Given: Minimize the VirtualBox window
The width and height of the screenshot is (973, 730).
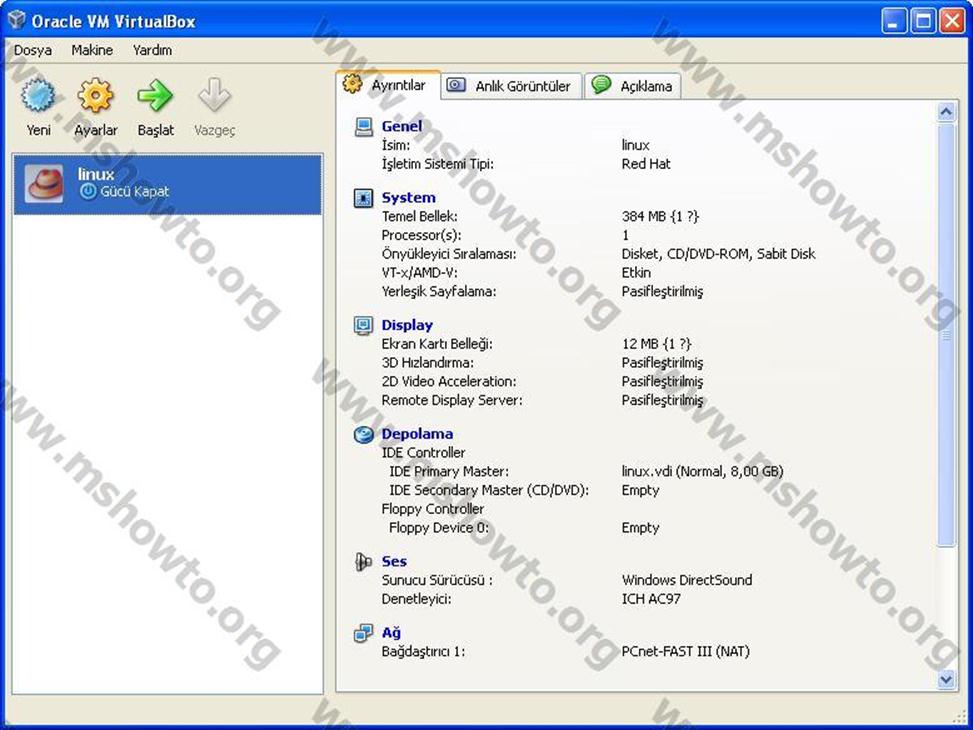Looking at the screenshot, I should pyautogui.click(x=893, y=22).
